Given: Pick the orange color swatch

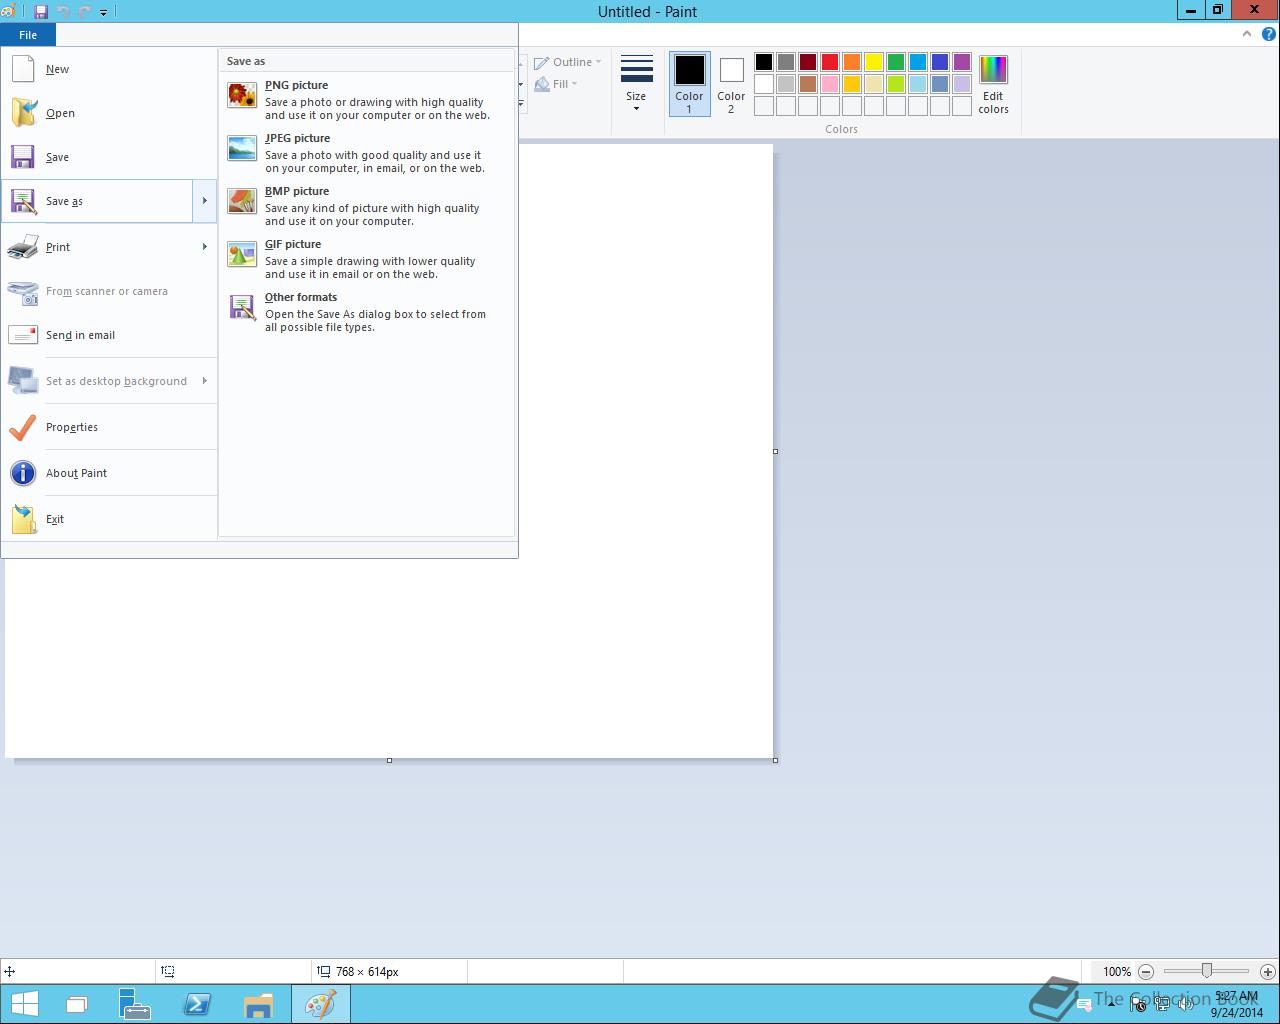Looking at the screenshot, I should (x=852, y=62).
